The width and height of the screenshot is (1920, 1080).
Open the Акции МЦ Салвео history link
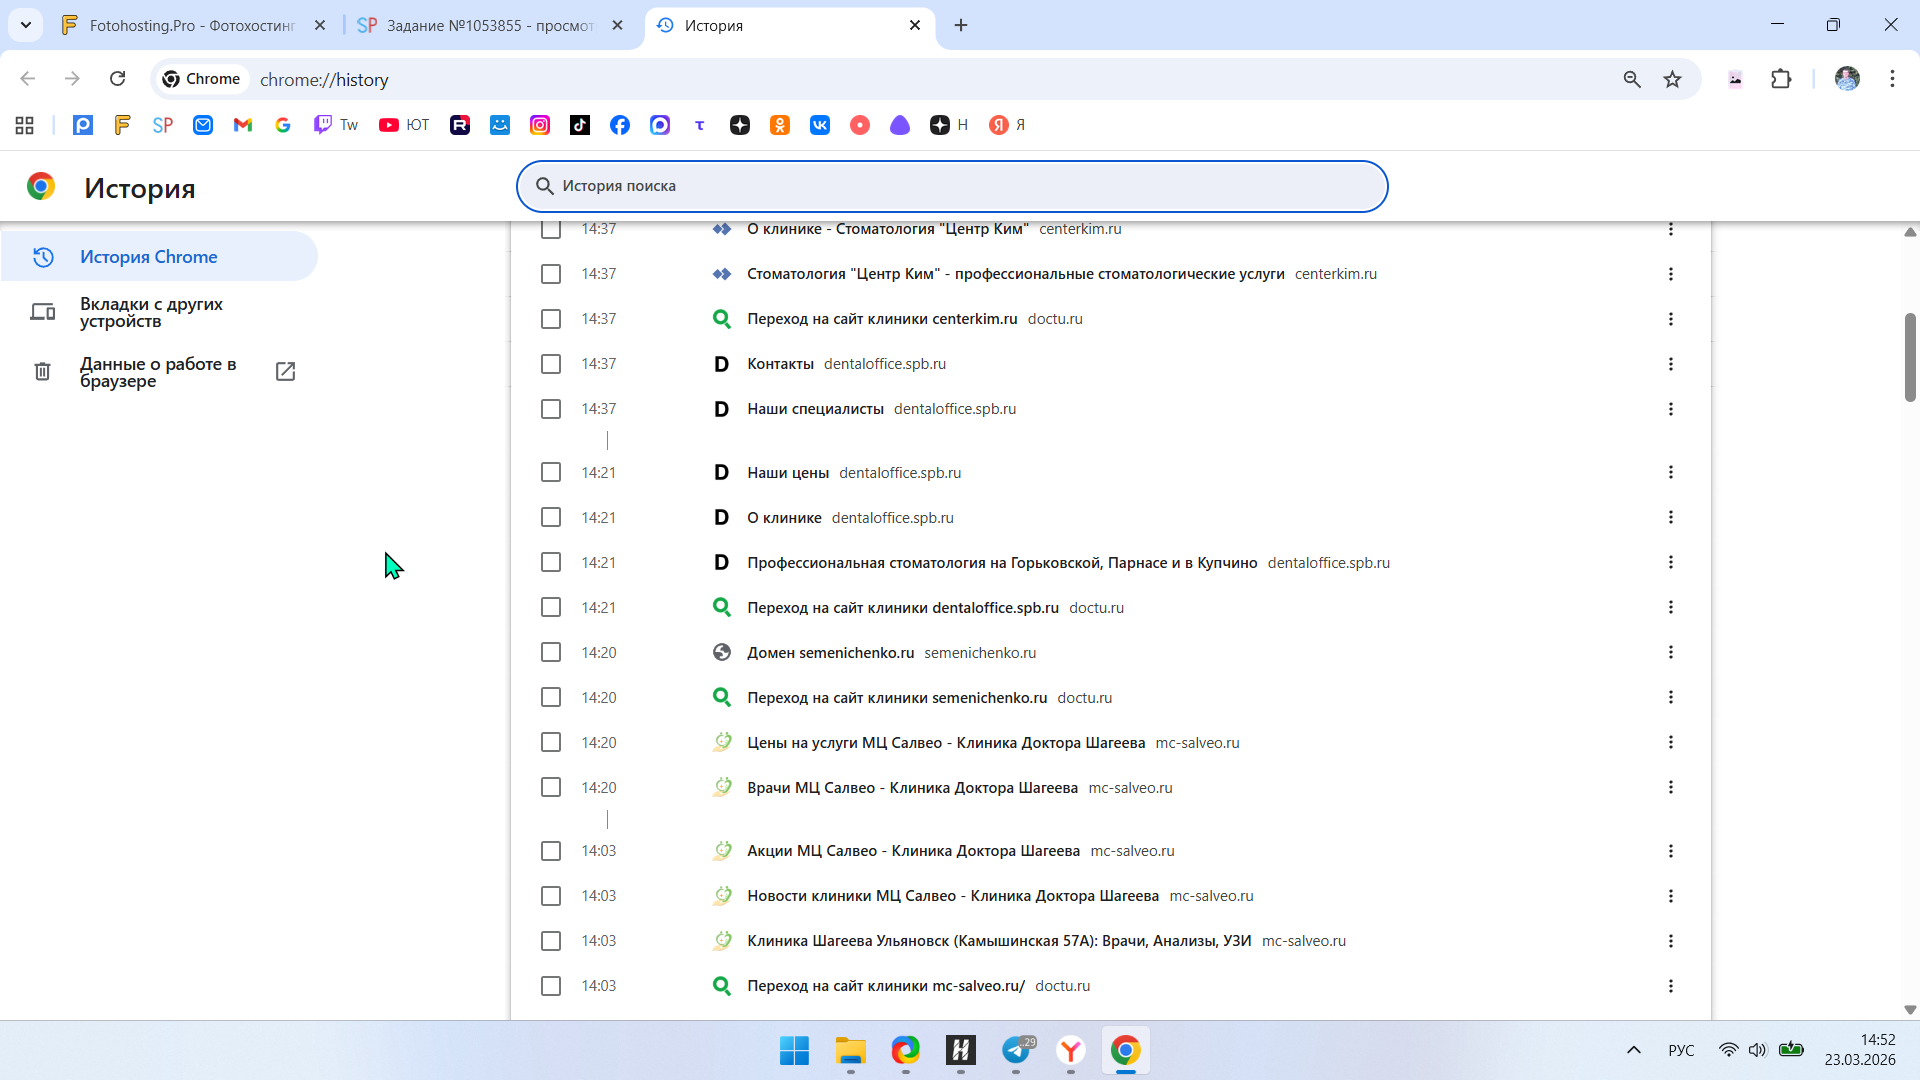click(913, 851)
